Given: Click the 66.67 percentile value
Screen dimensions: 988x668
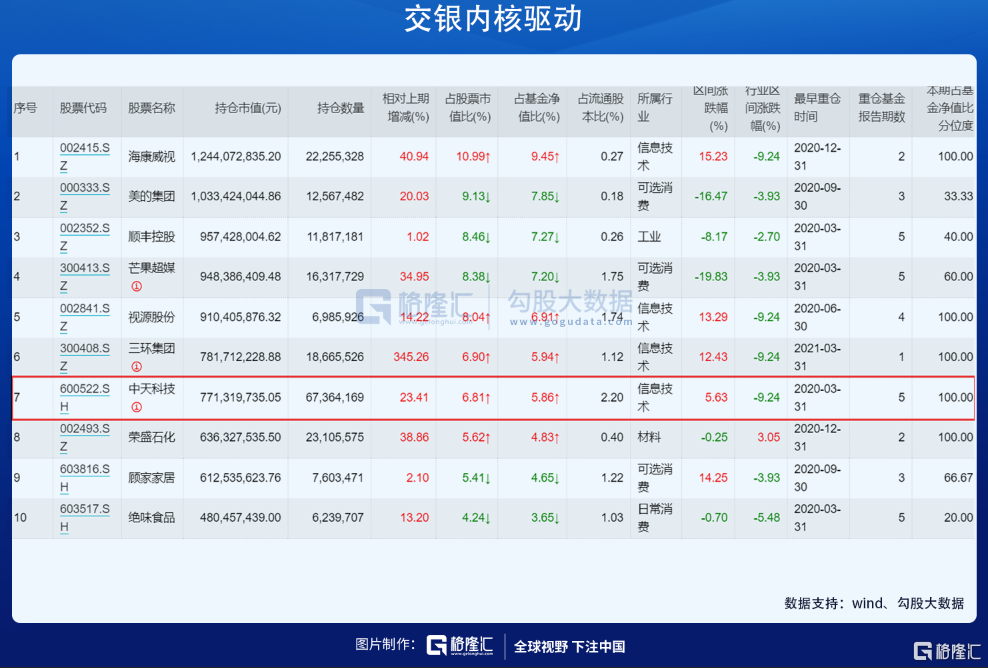Looking at the screenshot, I should tap(958, 478).
